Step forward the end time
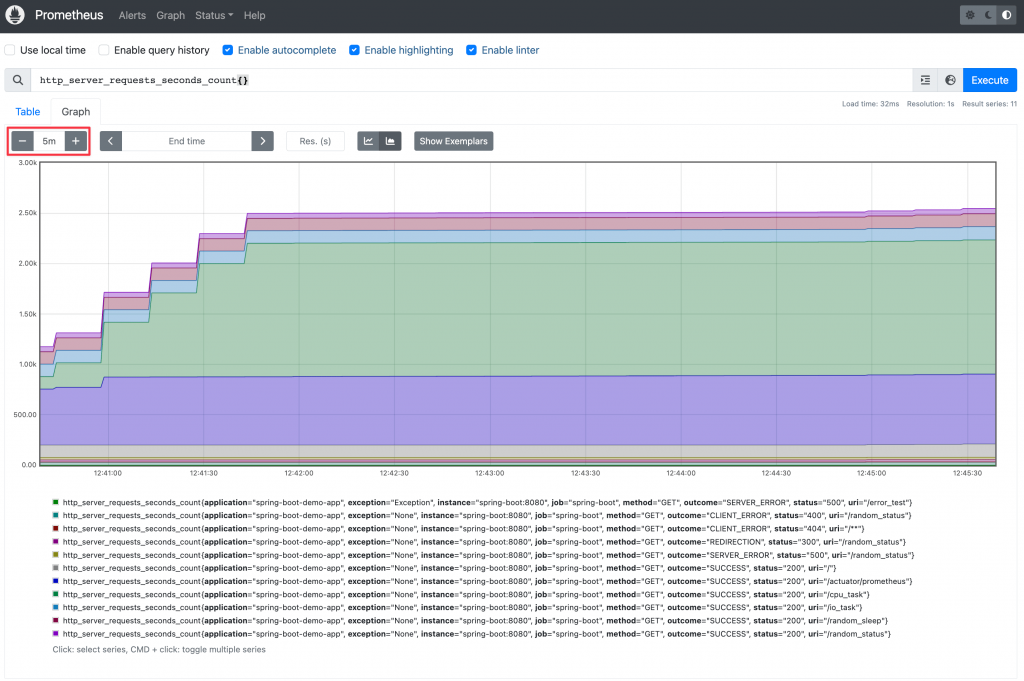 coord(263,141)
